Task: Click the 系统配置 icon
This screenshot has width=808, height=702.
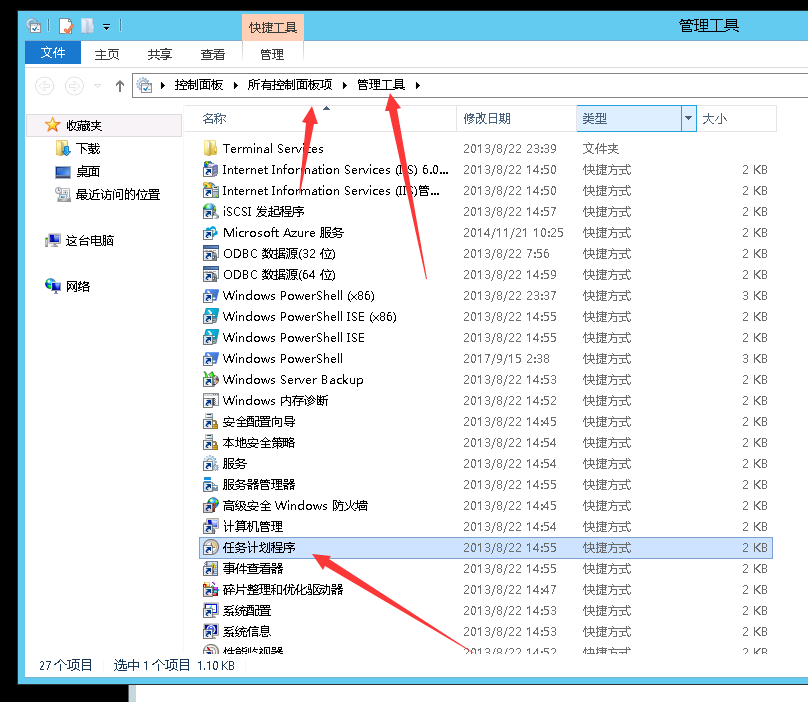Action: [210, 611]
